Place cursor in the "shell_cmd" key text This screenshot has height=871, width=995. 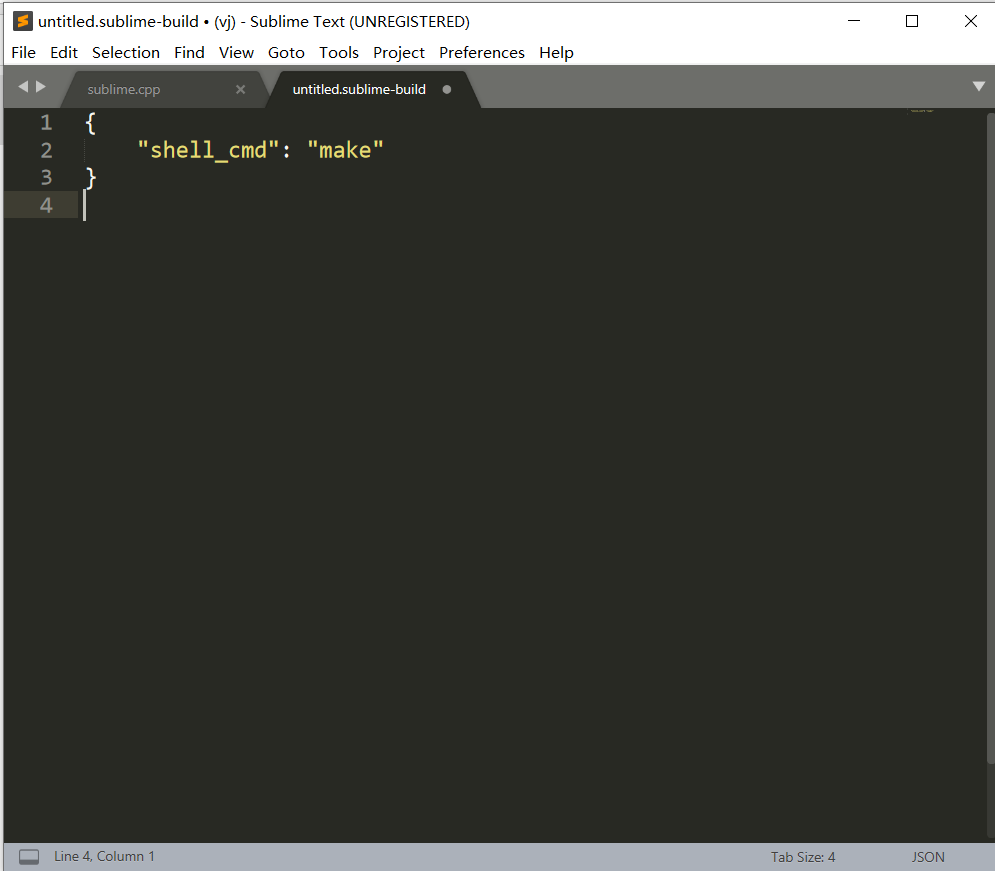208,150
